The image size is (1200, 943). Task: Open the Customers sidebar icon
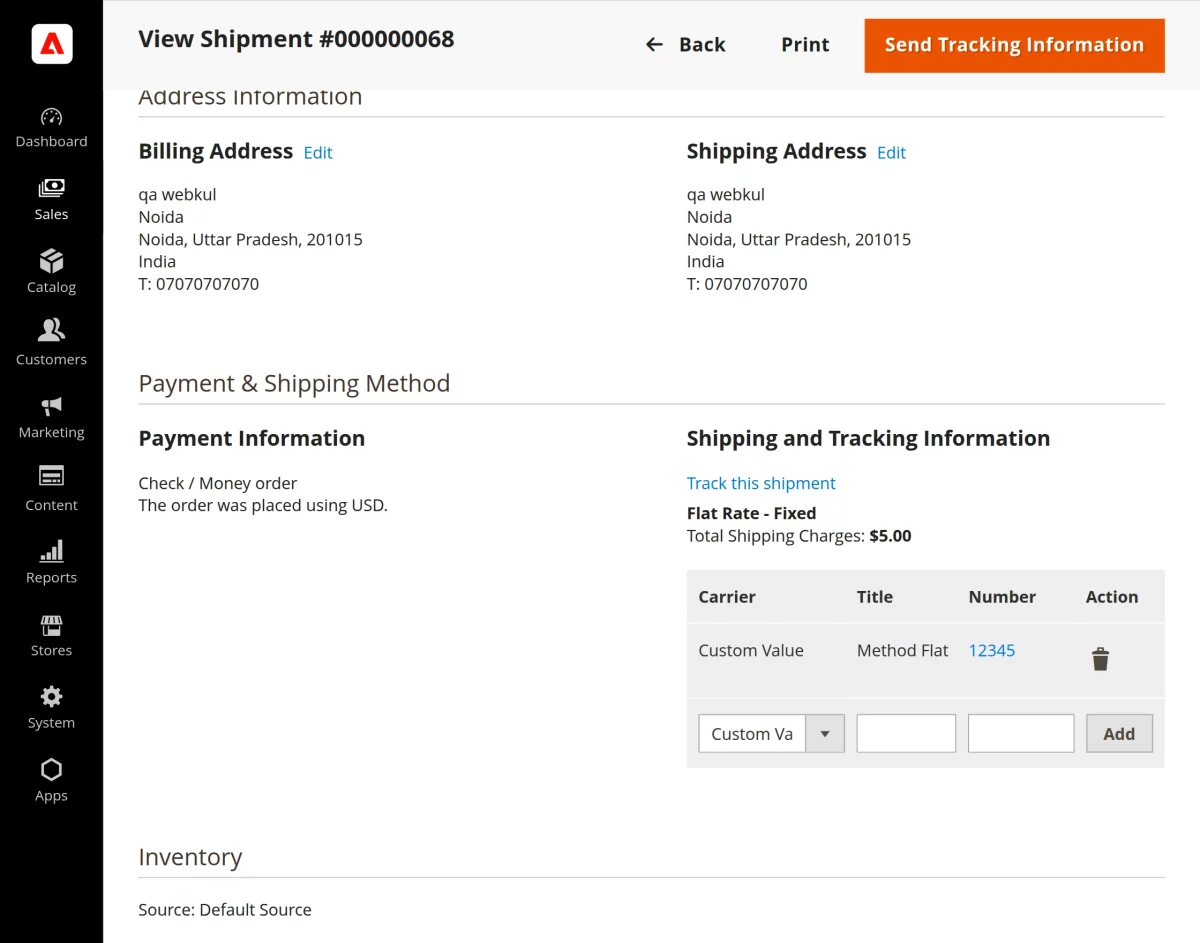tap(52, 330)
